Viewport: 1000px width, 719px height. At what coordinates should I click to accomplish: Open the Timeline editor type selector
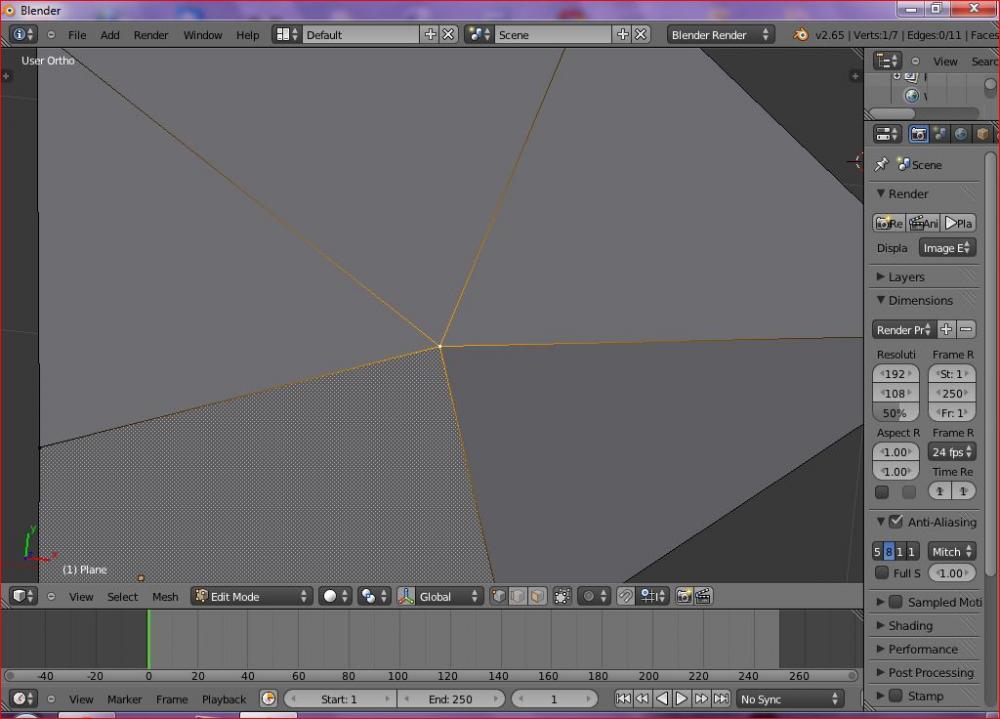coord(24,699)
